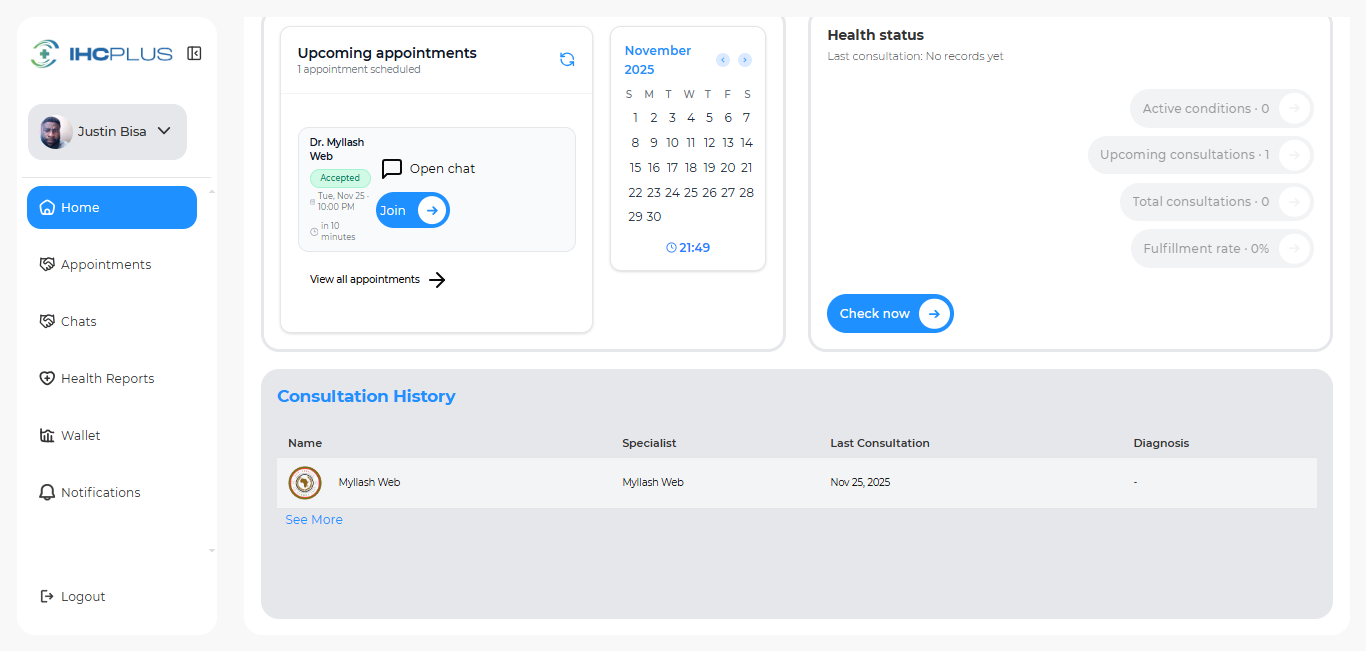Click the Open chat speech bubble icon
1366x651 pixels.
[x=392, y=169]
